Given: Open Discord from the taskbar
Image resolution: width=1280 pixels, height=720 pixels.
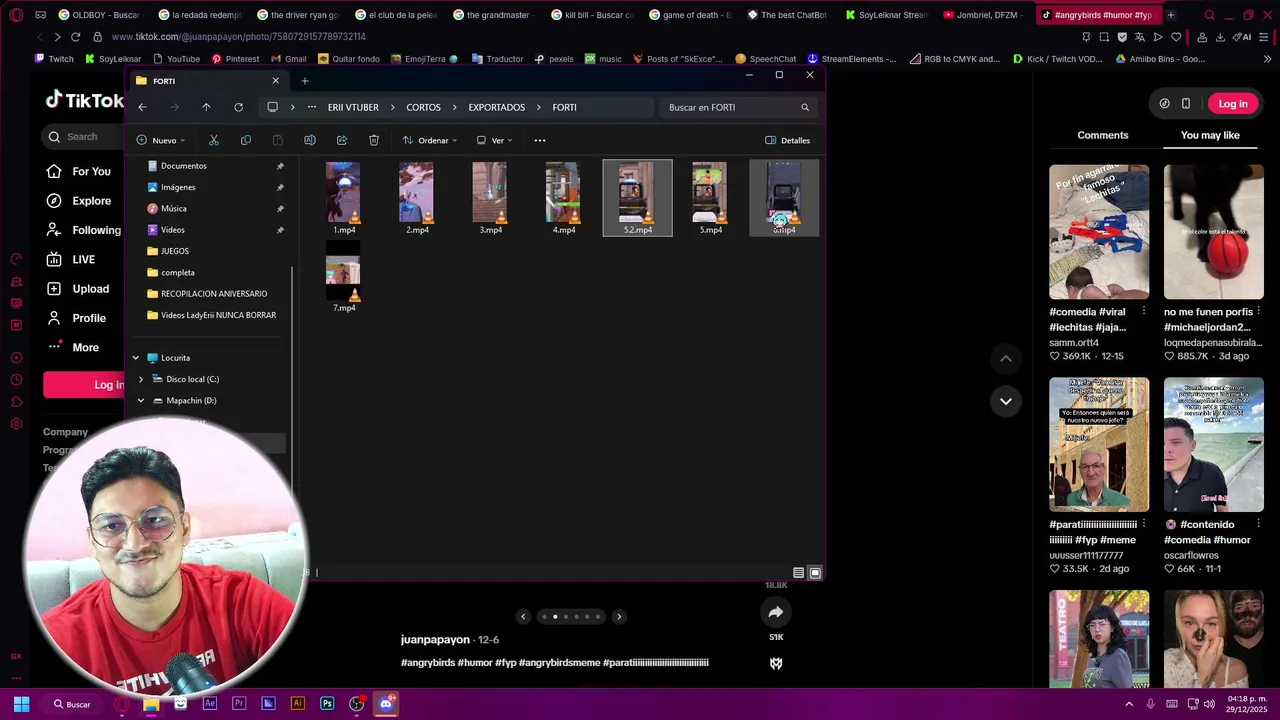Looking at the screenshot, I should [386, 704].
